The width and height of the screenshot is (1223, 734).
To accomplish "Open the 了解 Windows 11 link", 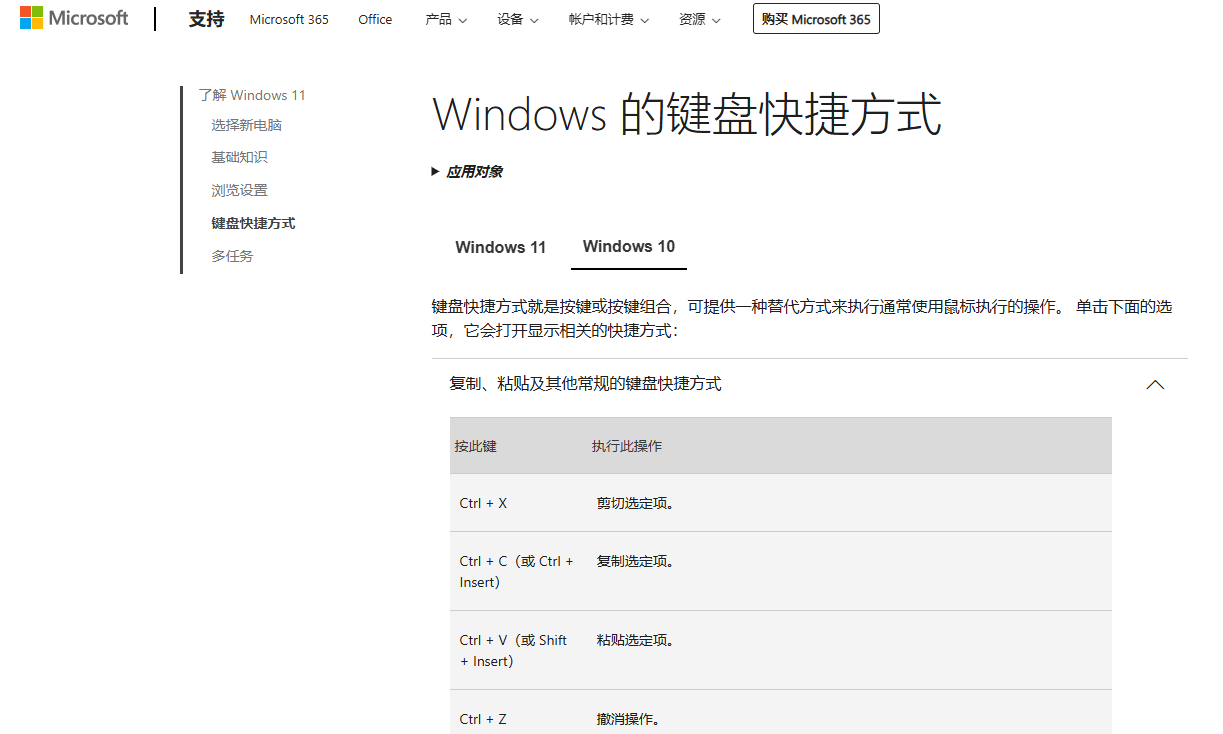I will pyautogui.click(x=253, y=94).
